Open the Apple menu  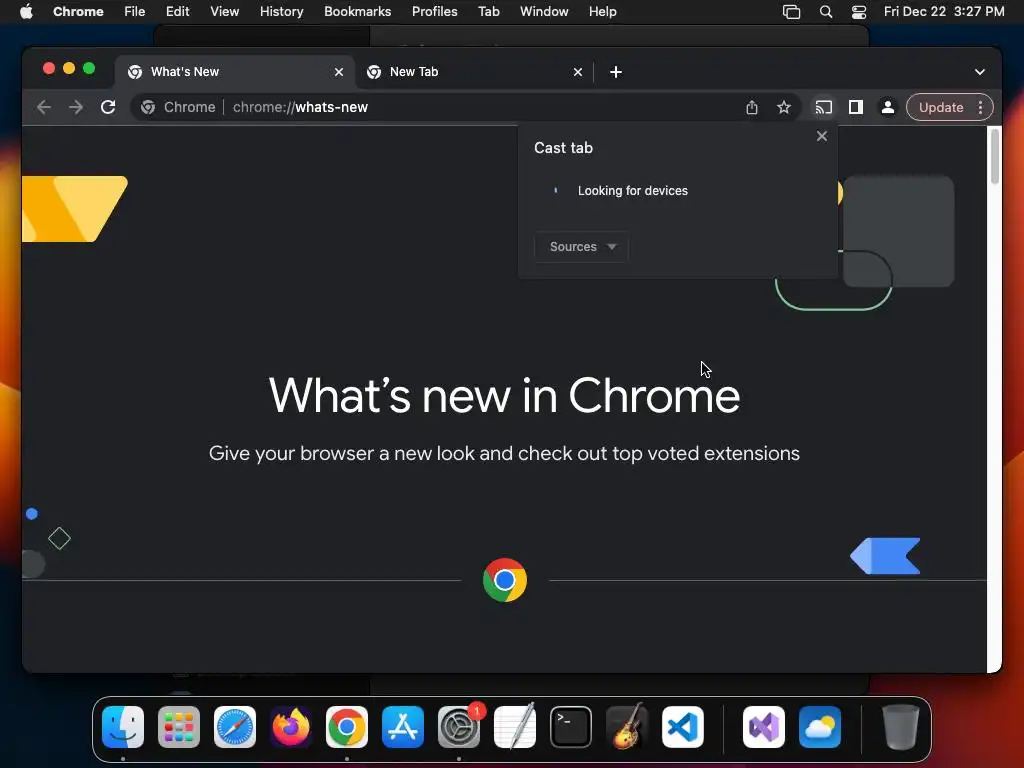click(26, 12)
